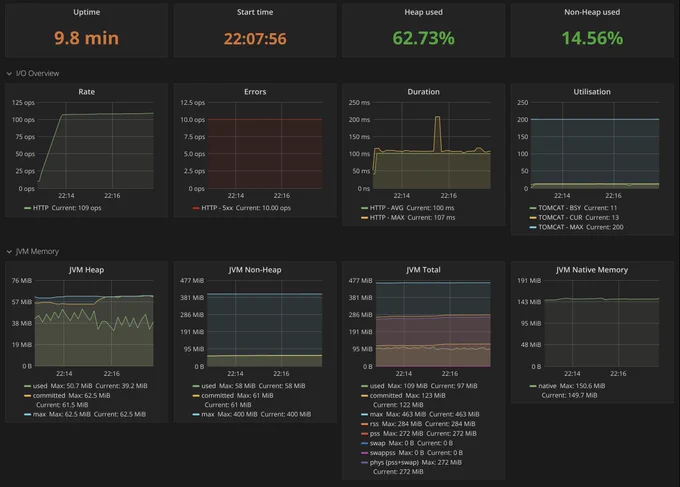Click the Max: 150.6 MiB text
The height and width of the screenshot is (487, 680).
pos(582,386)
